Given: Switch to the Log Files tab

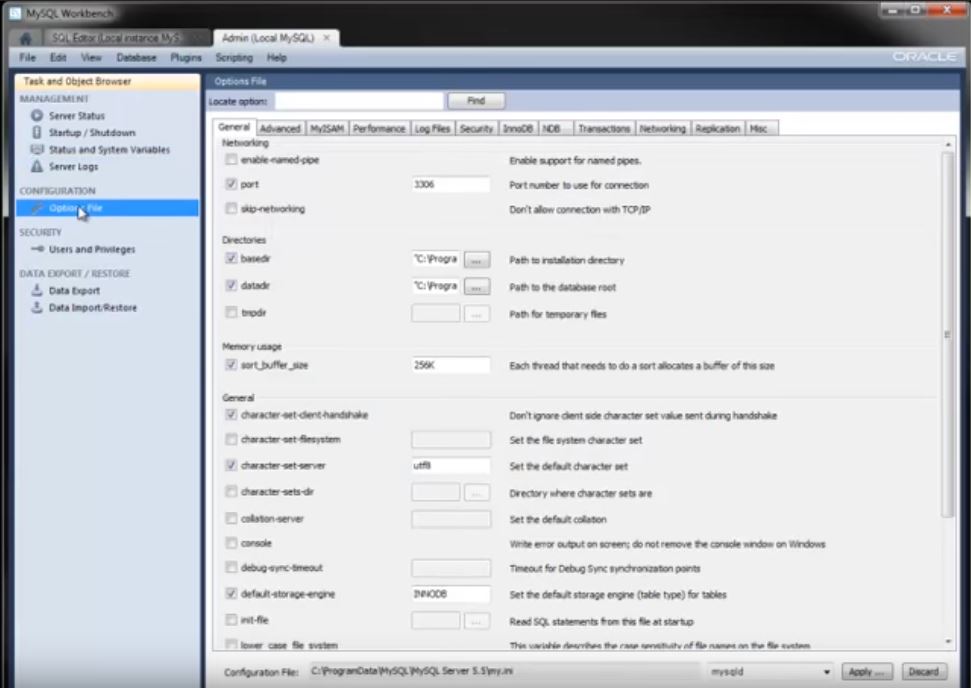Looking at the screenshot, I should tap(432, 128).
